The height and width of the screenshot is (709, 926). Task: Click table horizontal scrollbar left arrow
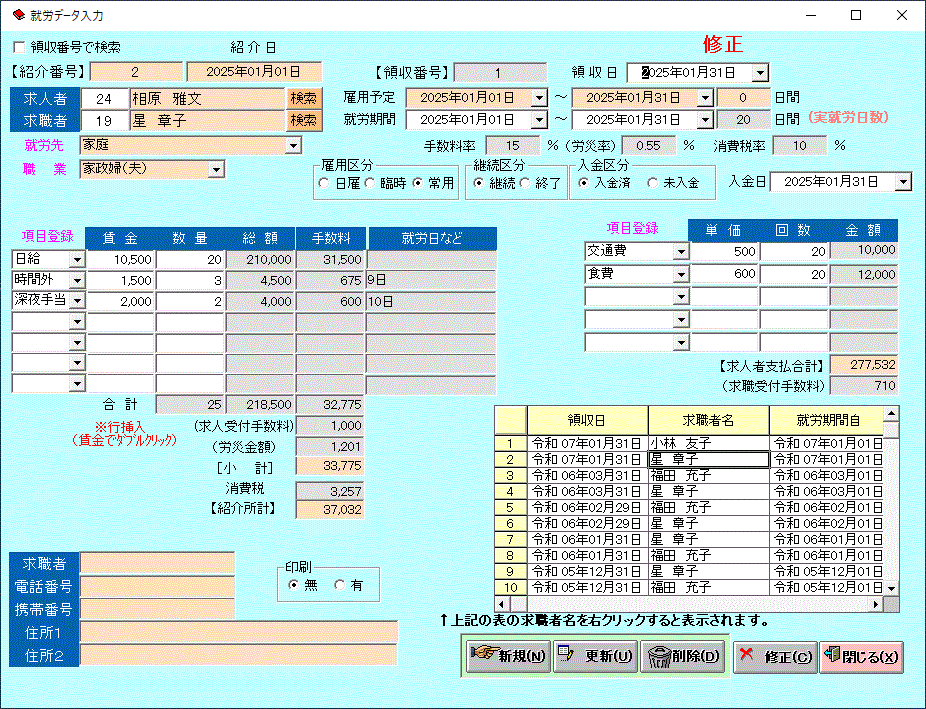[x=503, y=604]
